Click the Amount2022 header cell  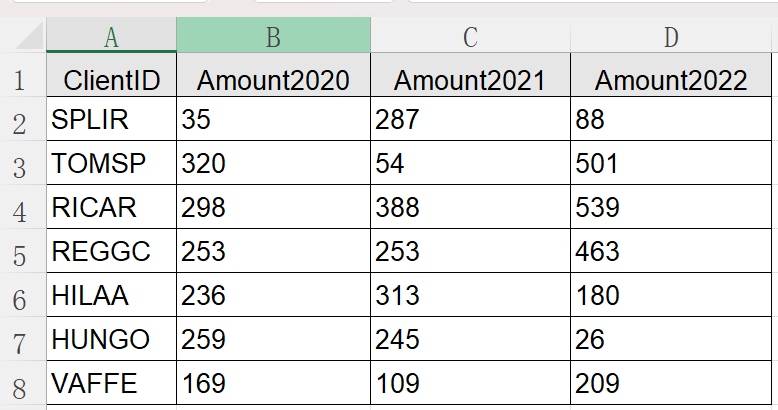[x=671, y=81]
